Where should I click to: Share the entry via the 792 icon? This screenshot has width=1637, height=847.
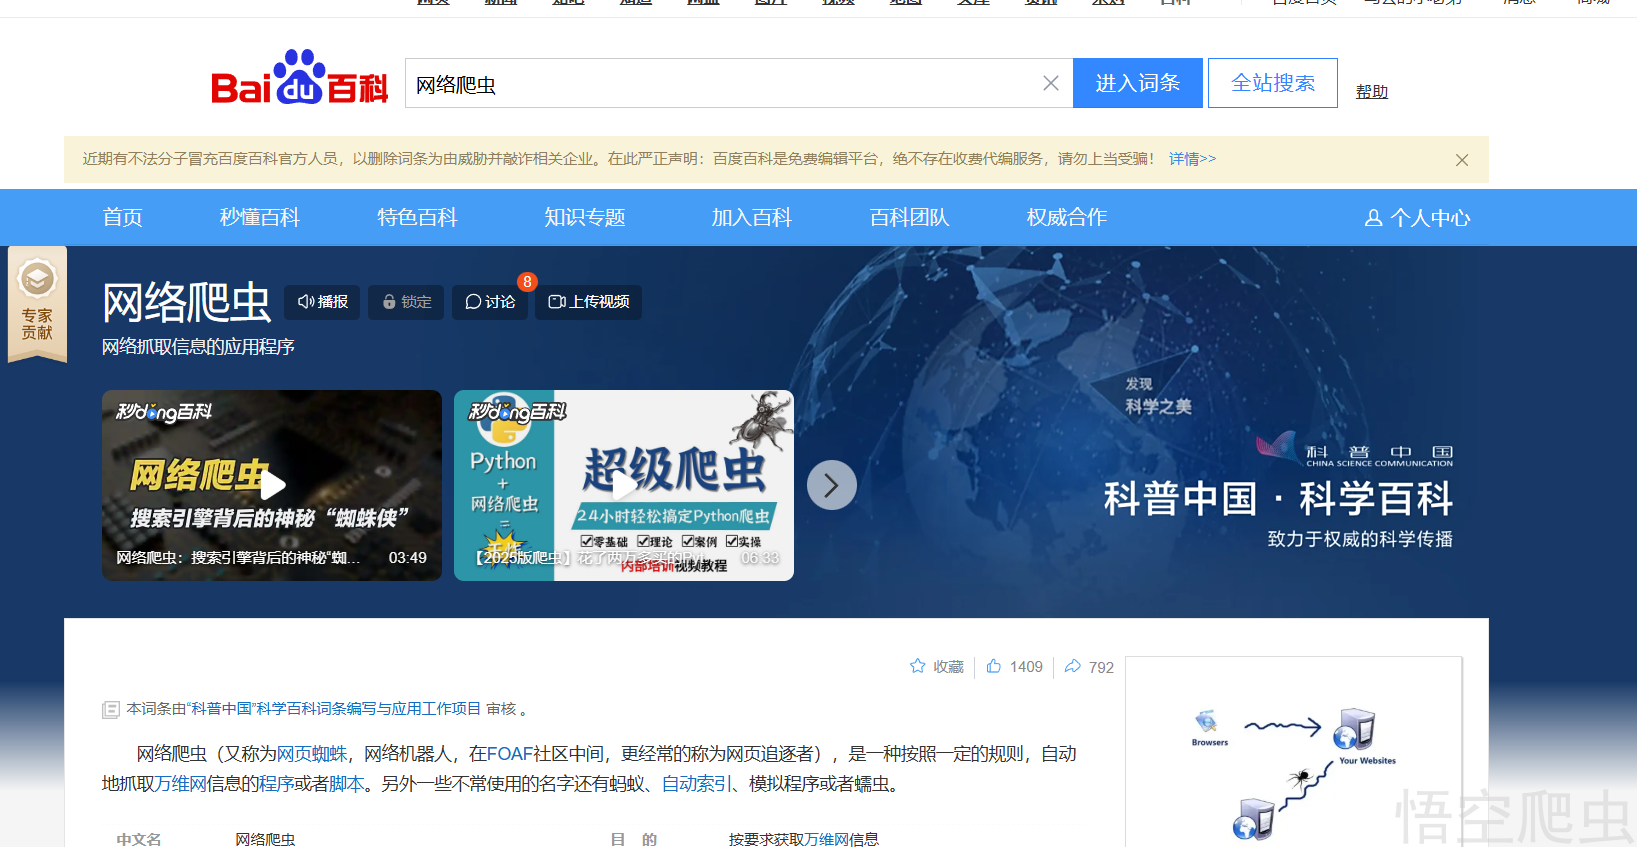point(1089,666)
